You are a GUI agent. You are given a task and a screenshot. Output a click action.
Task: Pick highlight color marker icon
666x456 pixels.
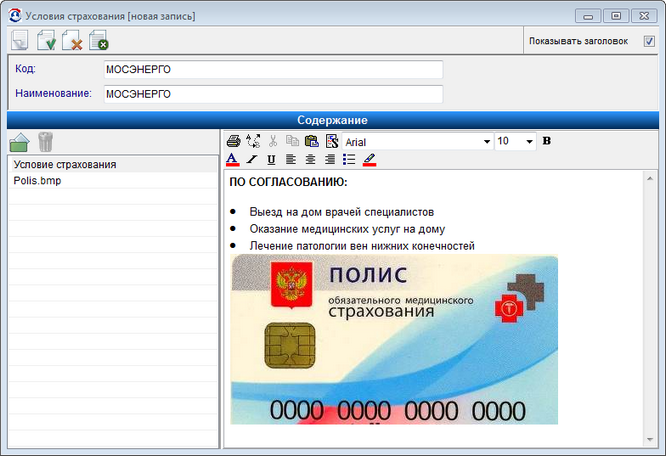tap(370, 160)
